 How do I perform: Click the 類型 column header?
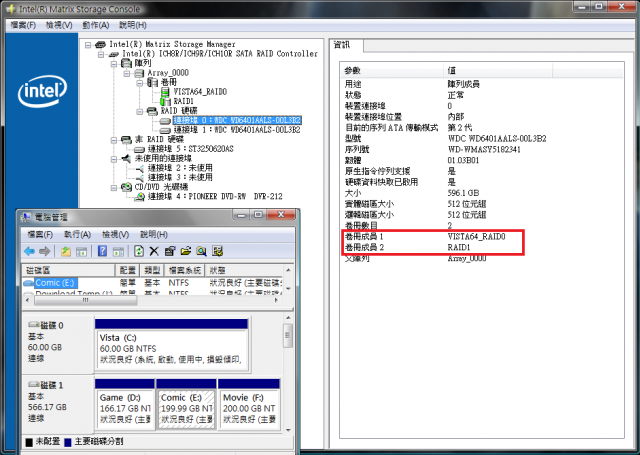[152, 271]
